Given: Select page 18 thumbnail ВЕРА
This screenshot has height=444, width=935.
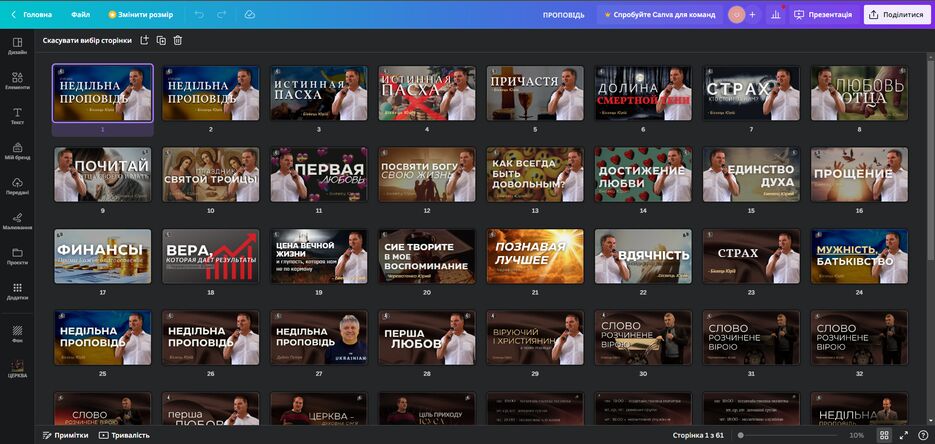Looking at the screenshot, I should point(211,256).
